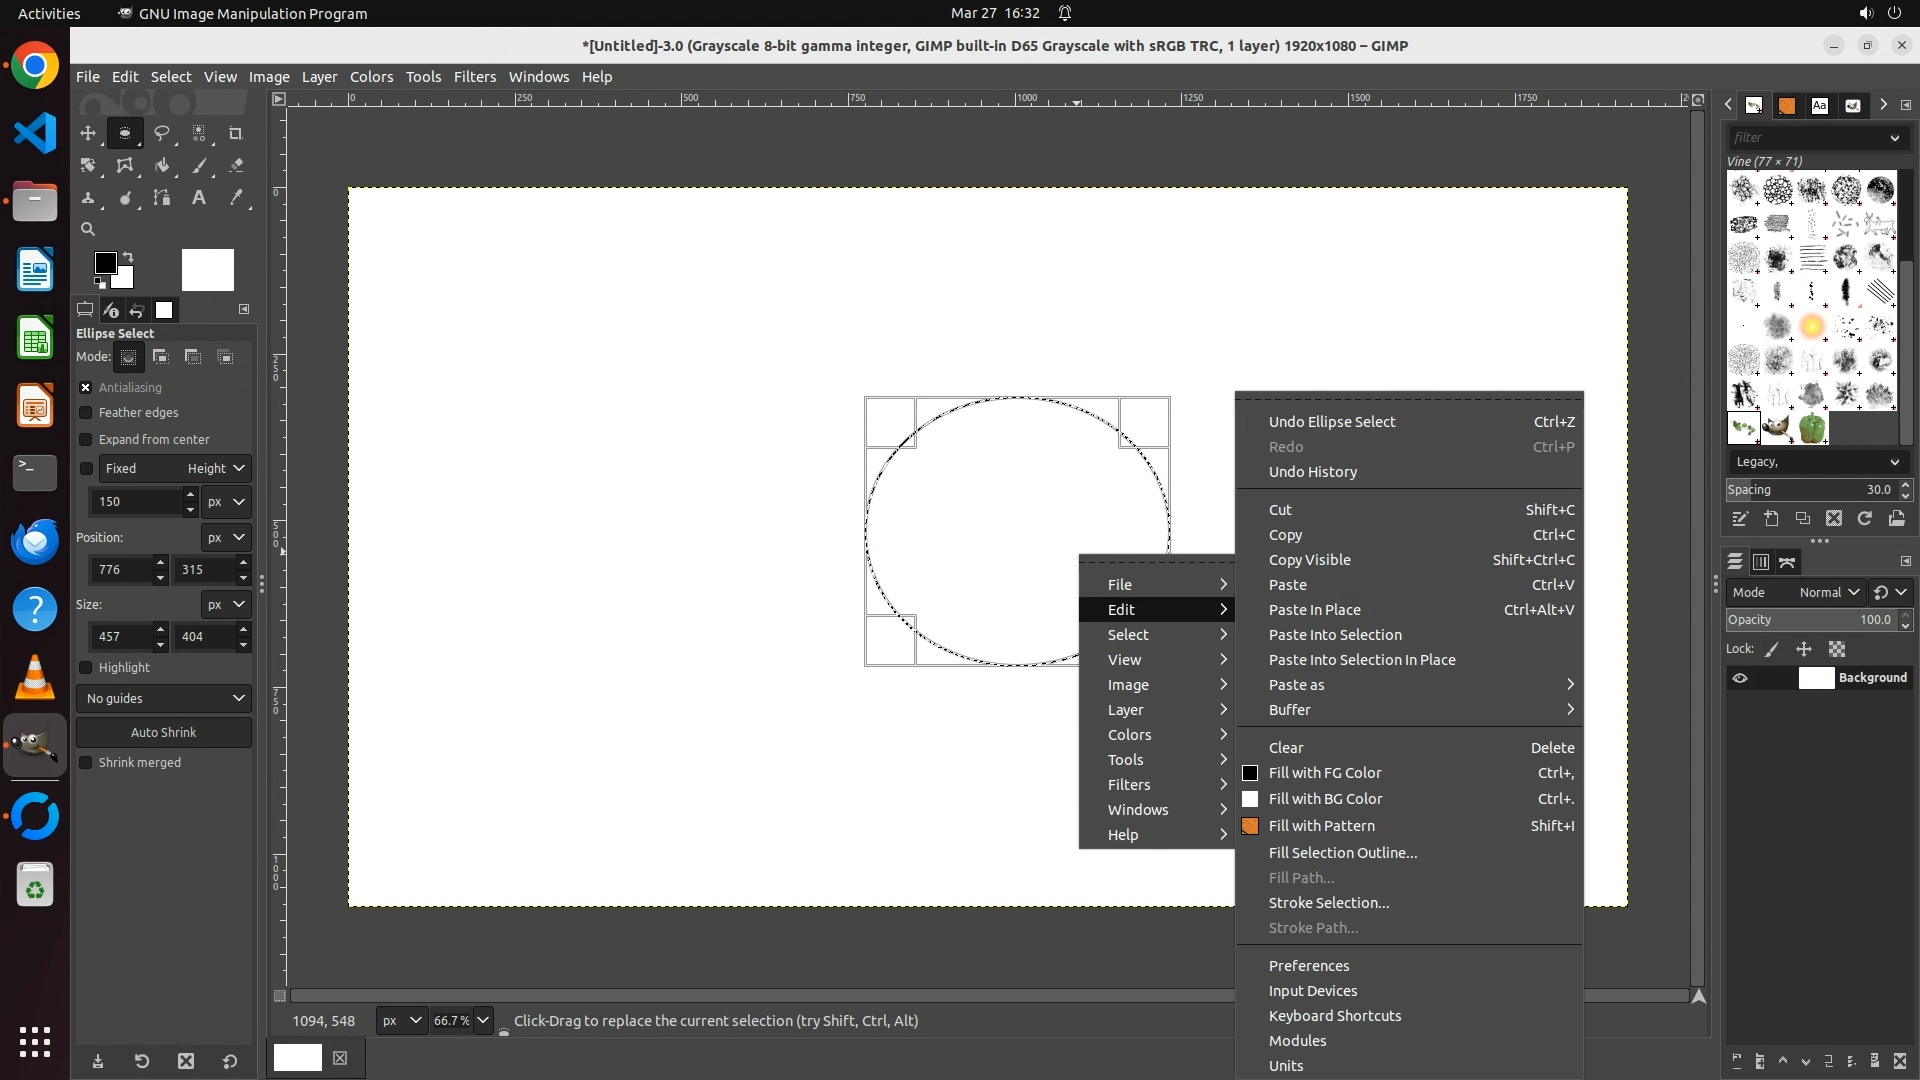This screenshot has height=1080, width=1920.
Task: Select the Free Select lasso tool
Action: (162, 133)
